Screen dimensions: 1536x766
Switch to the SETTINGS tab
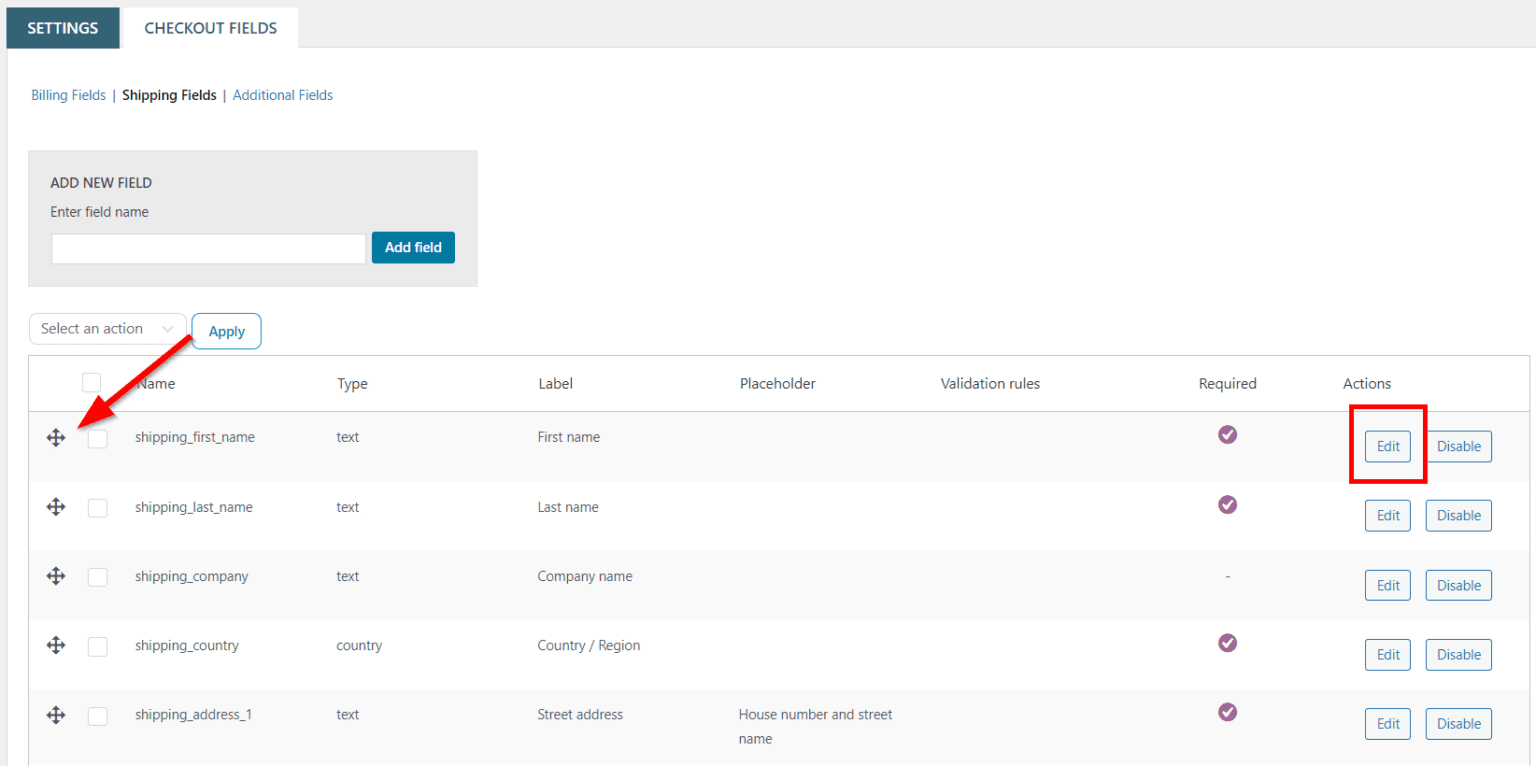(x=62, y=27)
